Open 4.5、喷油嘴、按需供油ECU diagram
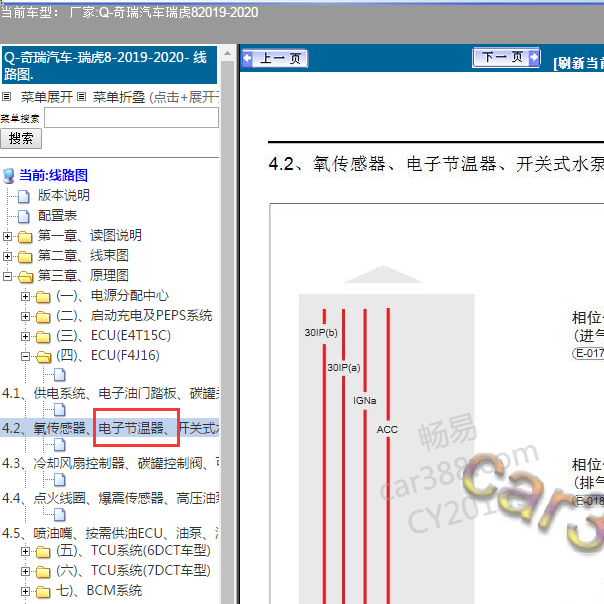604x604 pixels. click(x=111, y=533)
